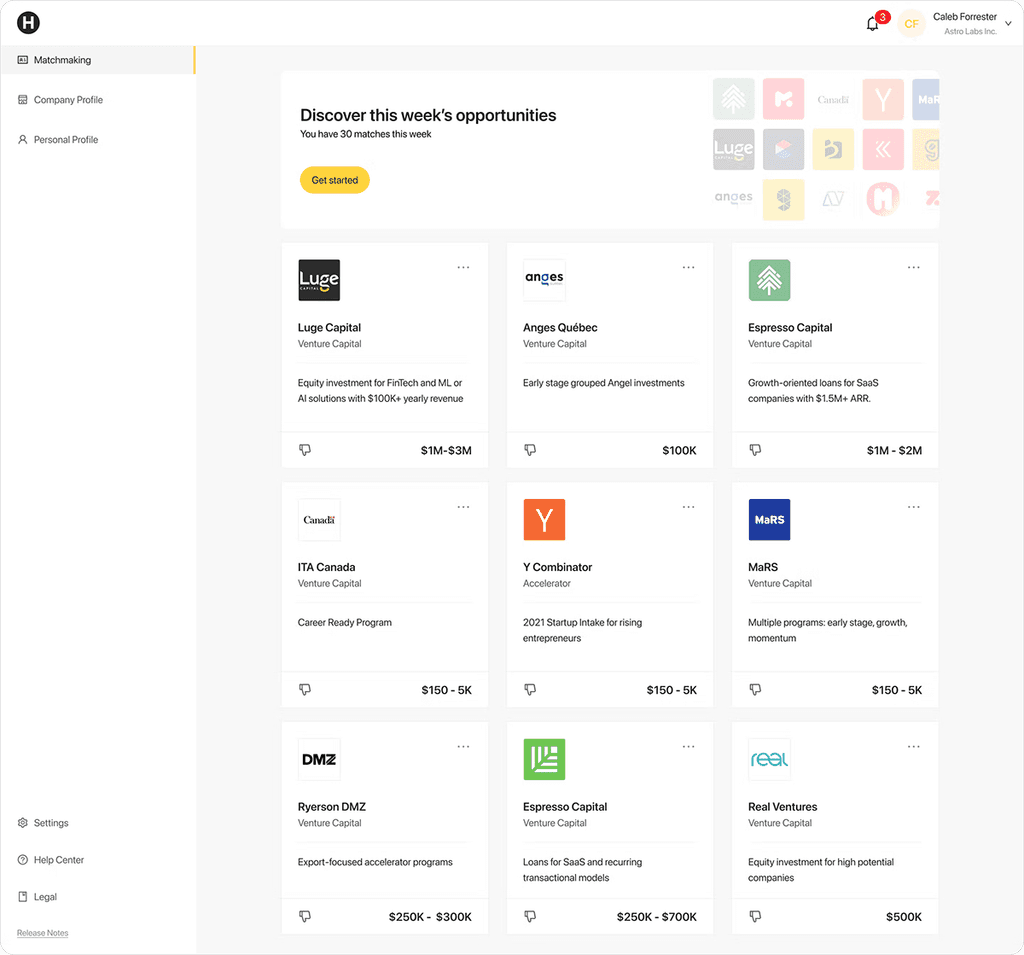This screenshot has width=1024, height=955.
Task: Open more options on Luge Capital card
Action: tap(463, 268)
